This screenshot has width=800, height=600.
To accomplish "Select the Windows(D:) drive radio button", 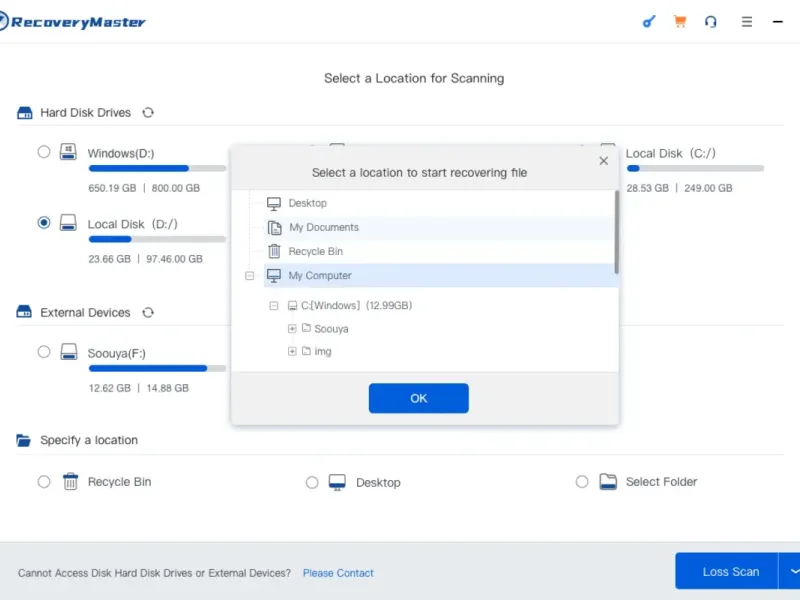I will coord(44,152).
